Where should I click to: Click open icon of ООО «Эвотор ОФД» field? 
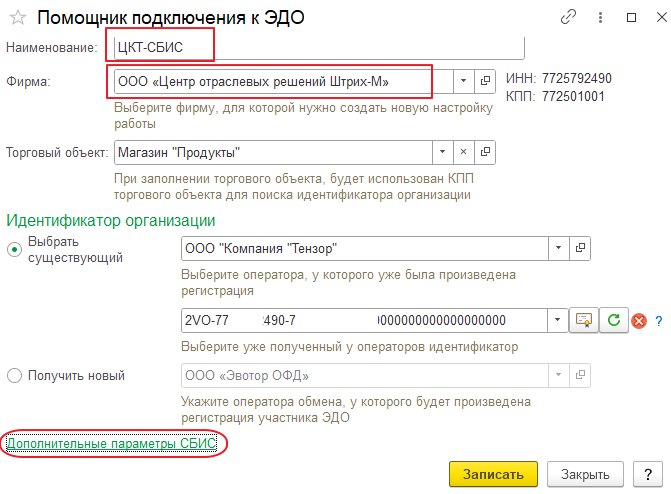(580, 375)
